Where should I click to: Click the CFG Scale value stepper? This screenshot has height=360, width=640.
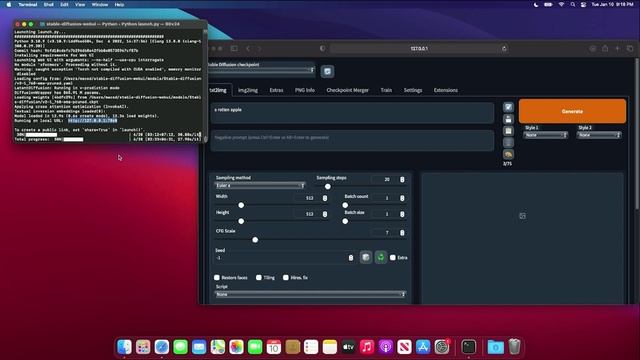[x=402, y=233]
